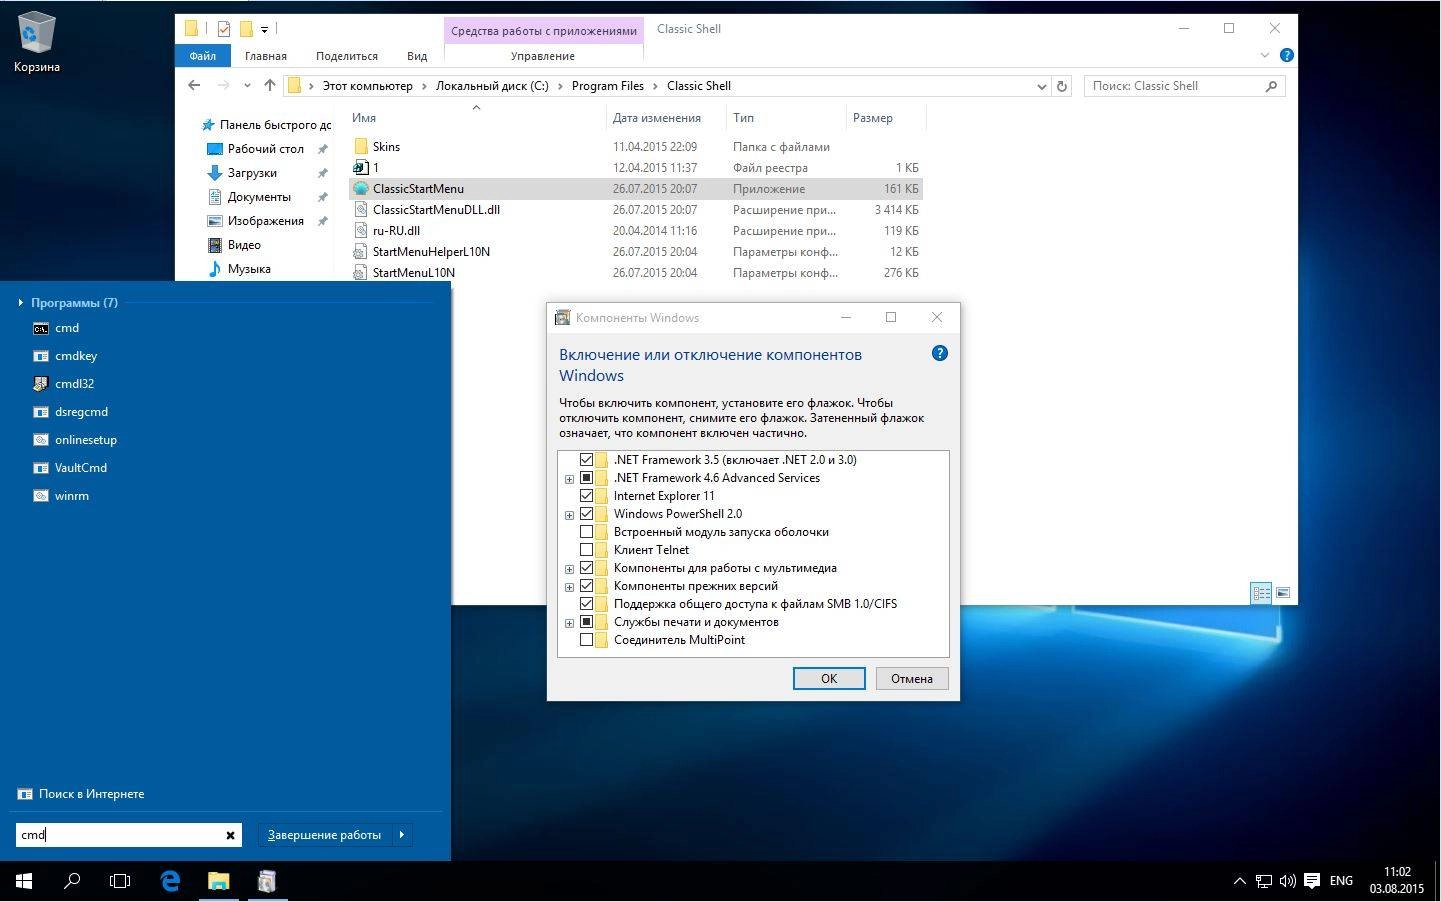1441x902 pixels.
Task: Collapse Программы (7) results group
Action: pos(21,302)
